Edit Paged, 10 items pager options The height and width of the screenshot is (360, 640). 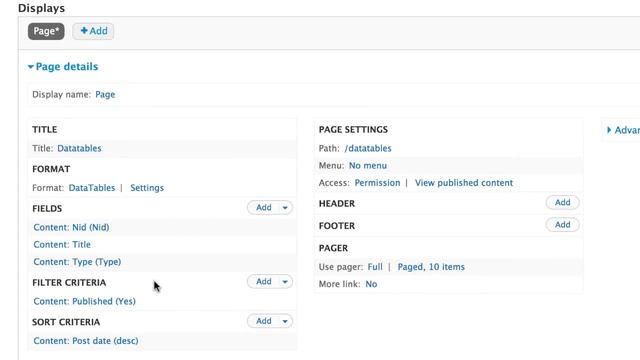coord(431,267)
